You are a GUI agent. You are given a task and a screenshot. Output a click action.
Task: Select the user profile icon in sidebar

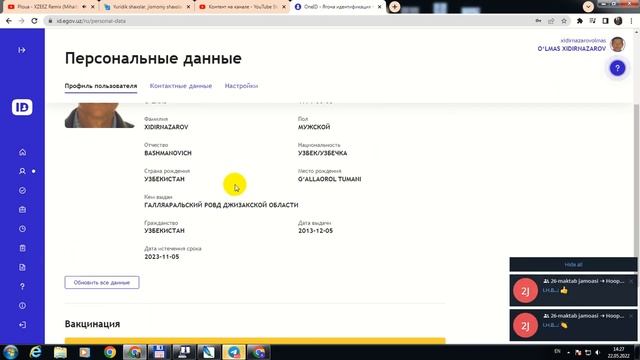22,171
